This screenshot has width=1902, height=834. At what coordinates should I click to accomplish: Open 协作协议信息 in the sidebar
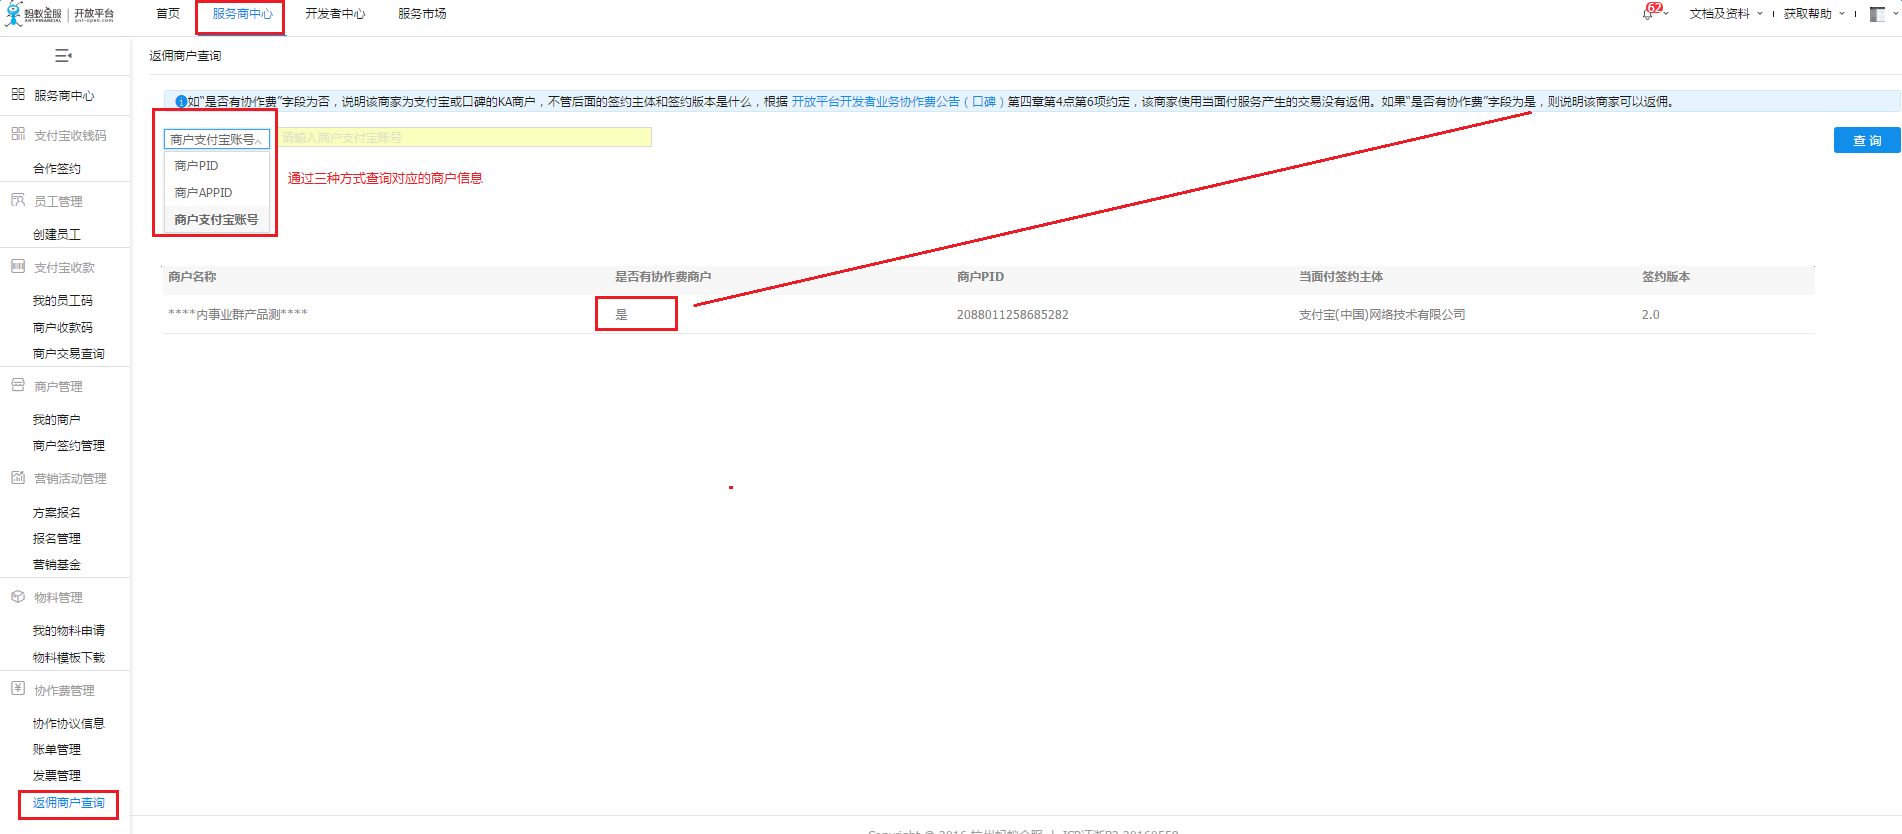68,724
